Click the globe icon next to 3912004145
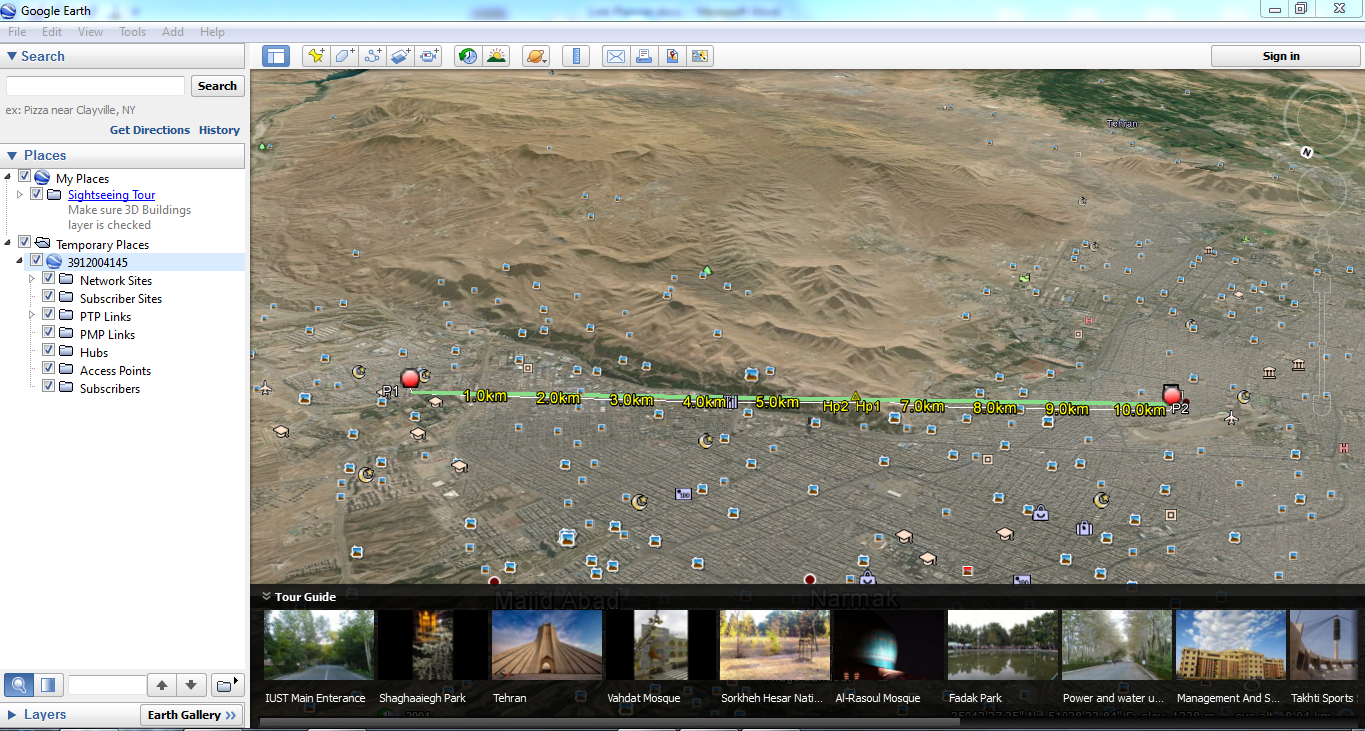The width and height of the screenshot is (1365, 731). point(54,262)
